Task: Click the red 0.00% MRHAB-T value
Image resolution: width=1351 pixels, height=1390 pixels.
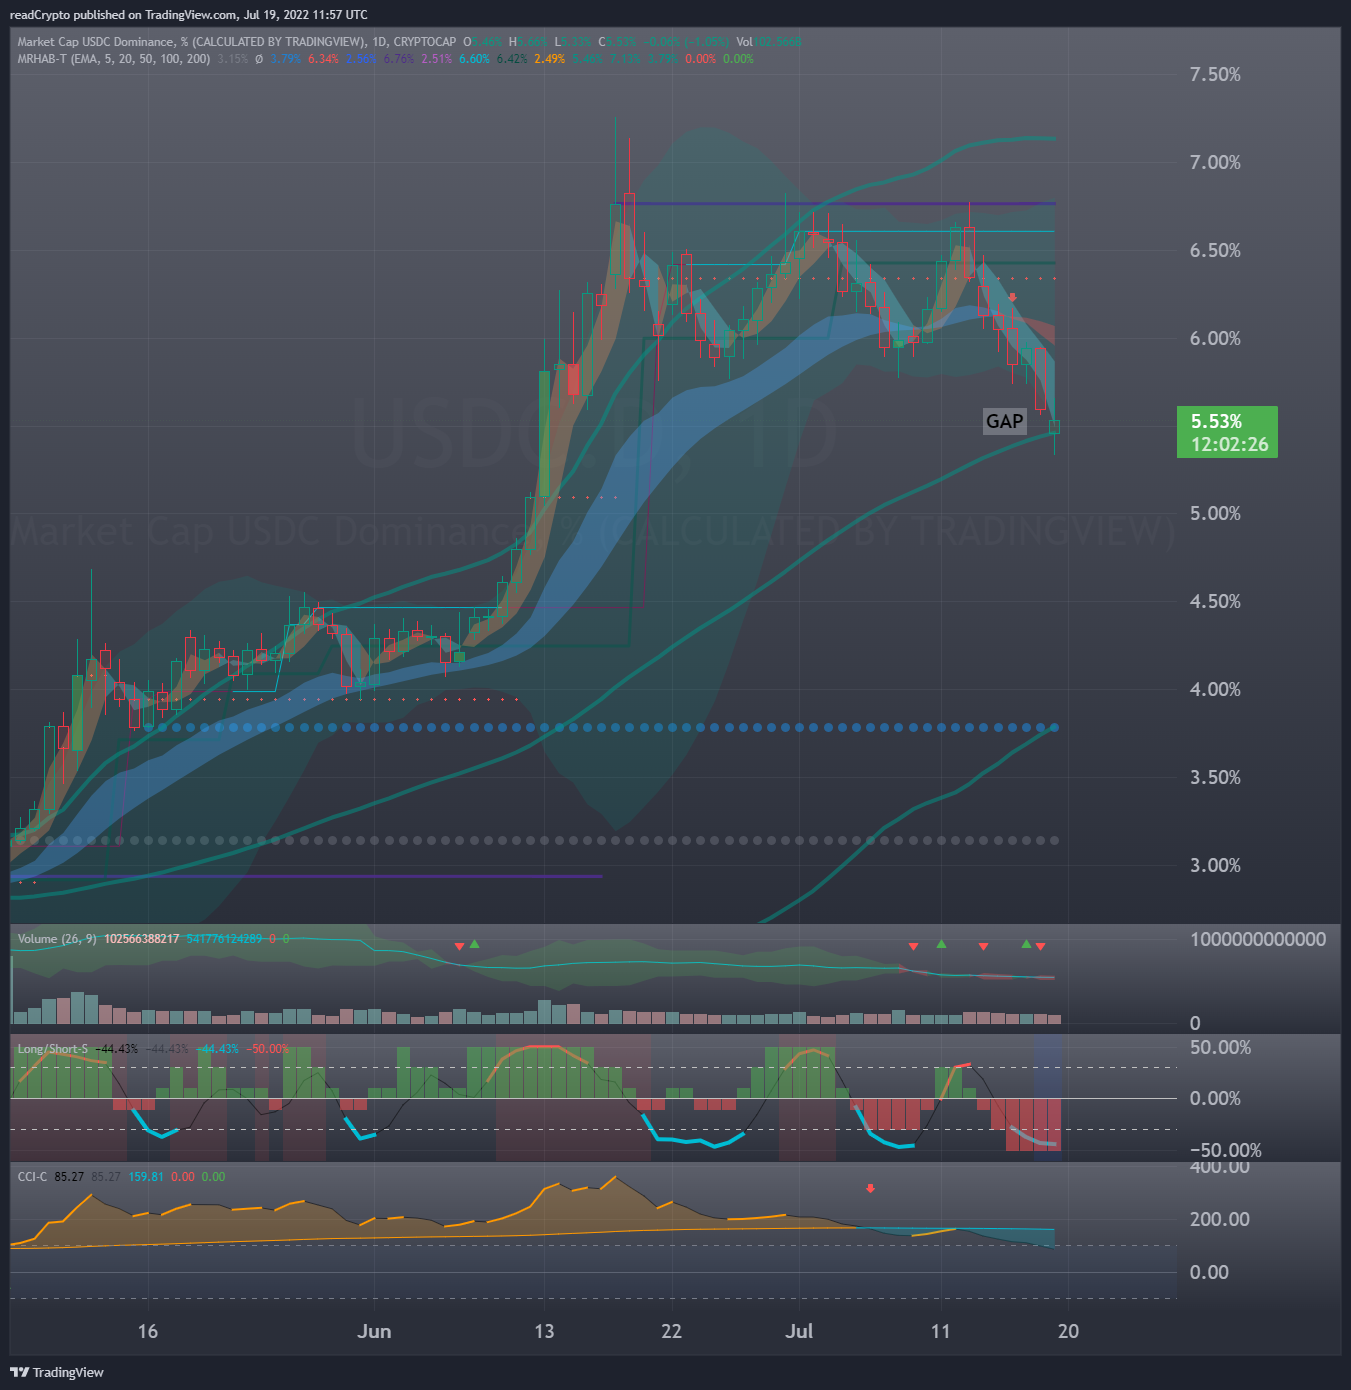Action: 700,59
